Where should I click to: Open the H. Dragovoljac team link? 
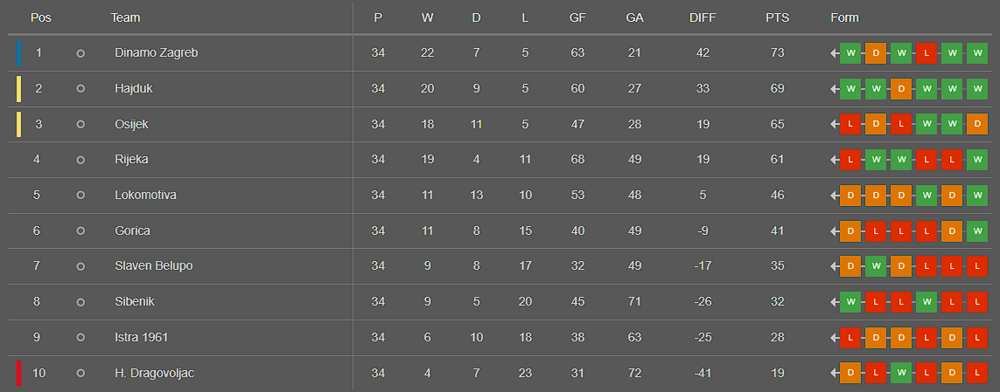[154, 374]
